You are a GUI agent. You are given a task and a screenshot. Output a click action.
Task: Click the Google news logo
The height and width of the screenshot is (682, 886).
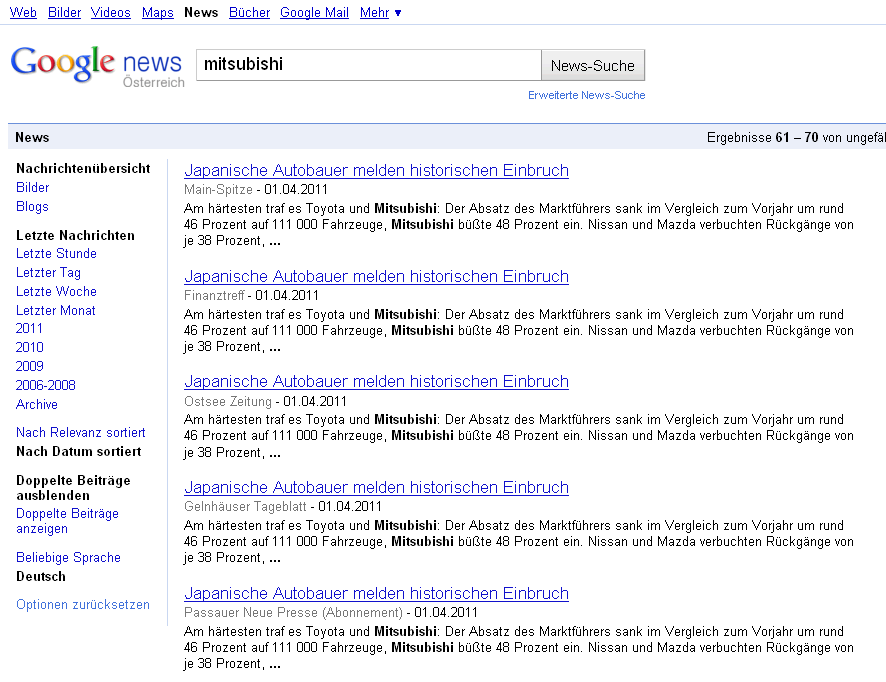point(97,66)
